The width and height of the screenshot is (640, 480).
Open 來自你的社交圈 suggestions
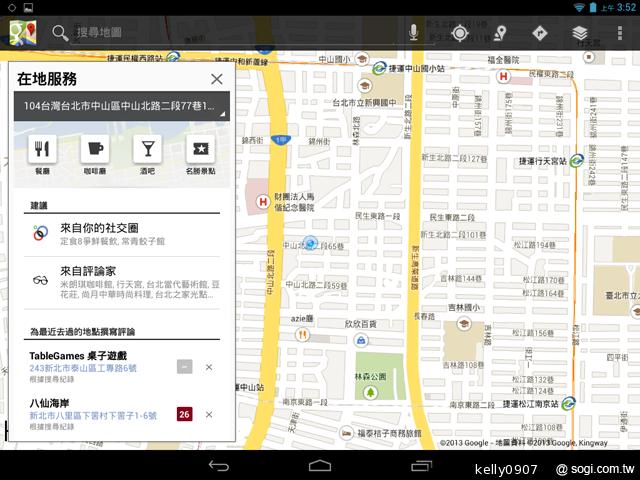click(122, 234)
